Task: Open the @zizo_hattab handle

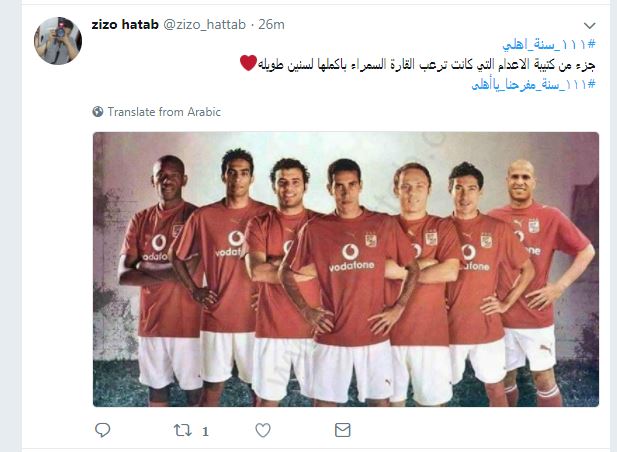Action: point(204,24)
